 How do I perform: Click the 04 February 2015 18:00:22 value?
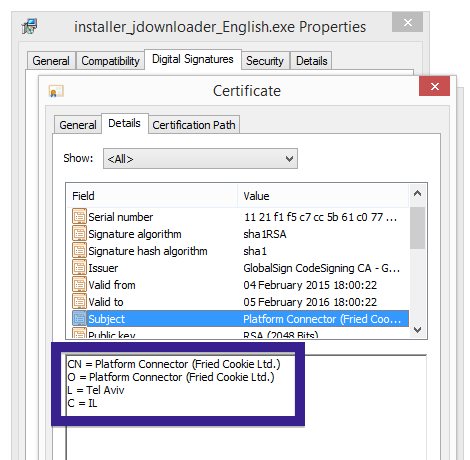[x=310, y=285]
